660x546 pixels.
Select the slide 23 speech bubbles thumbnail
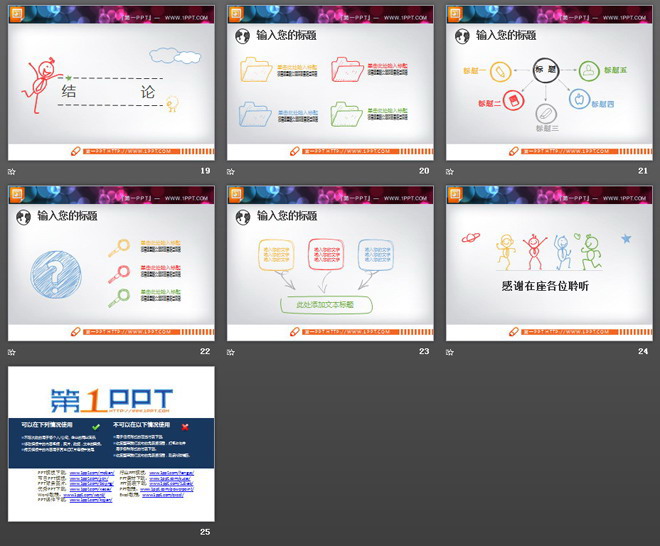330,264
